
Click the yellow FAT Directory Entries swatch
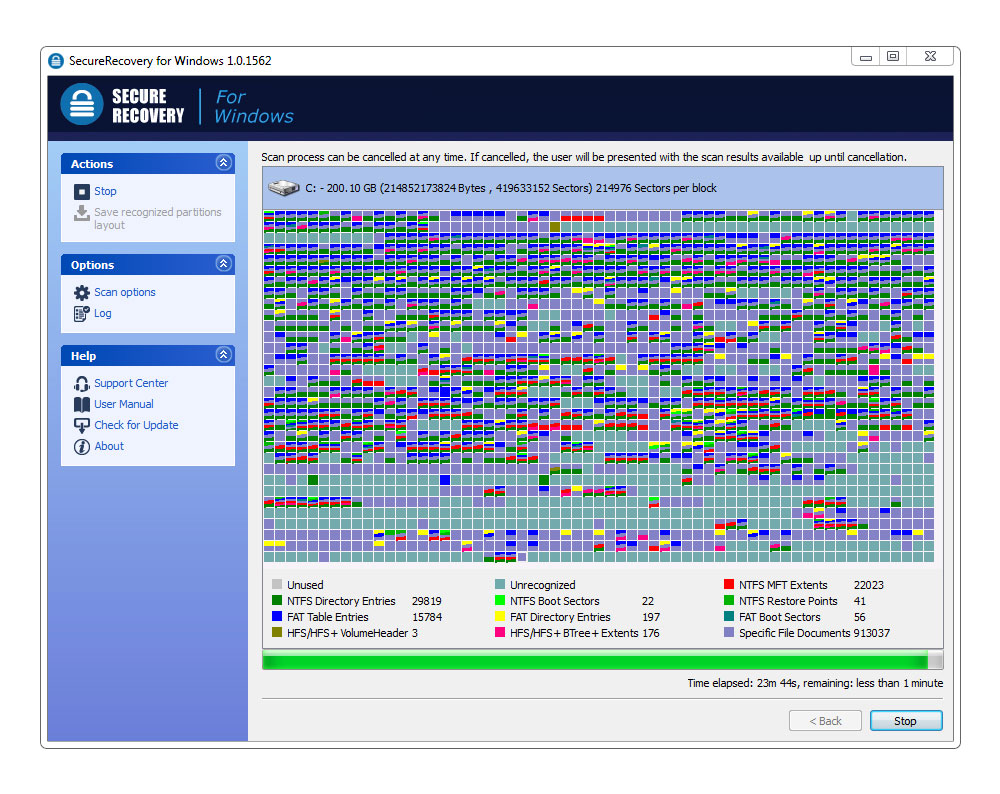(x=500, y=617)
